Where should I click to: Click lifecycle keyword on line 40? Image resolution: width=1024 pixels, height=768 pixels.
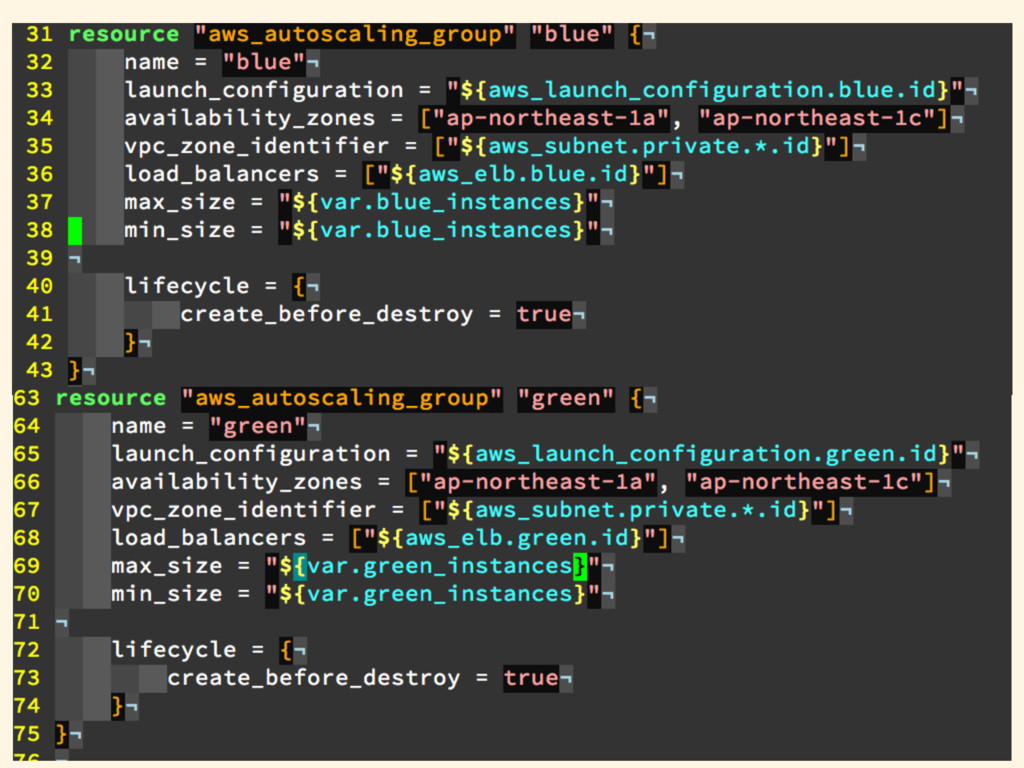coord(187,286)
